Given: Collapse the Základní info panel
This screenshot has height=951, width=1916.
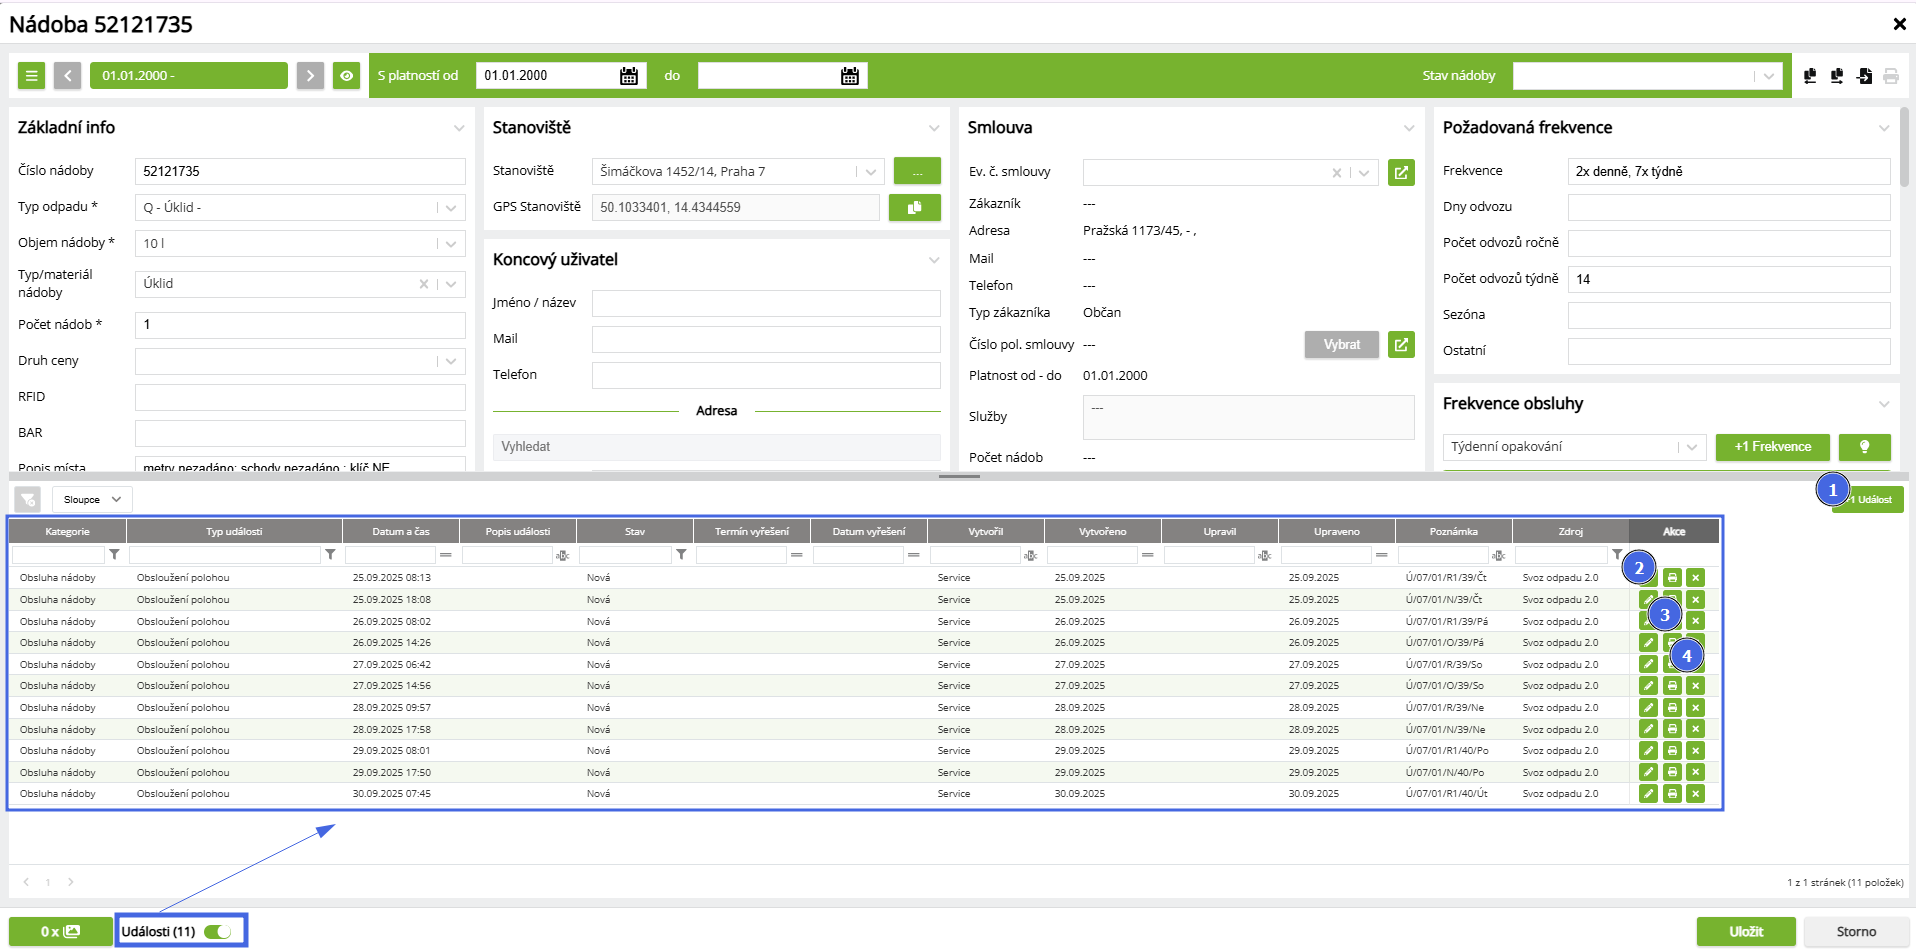Looking at the screenshot, I should tap(459, 128).
